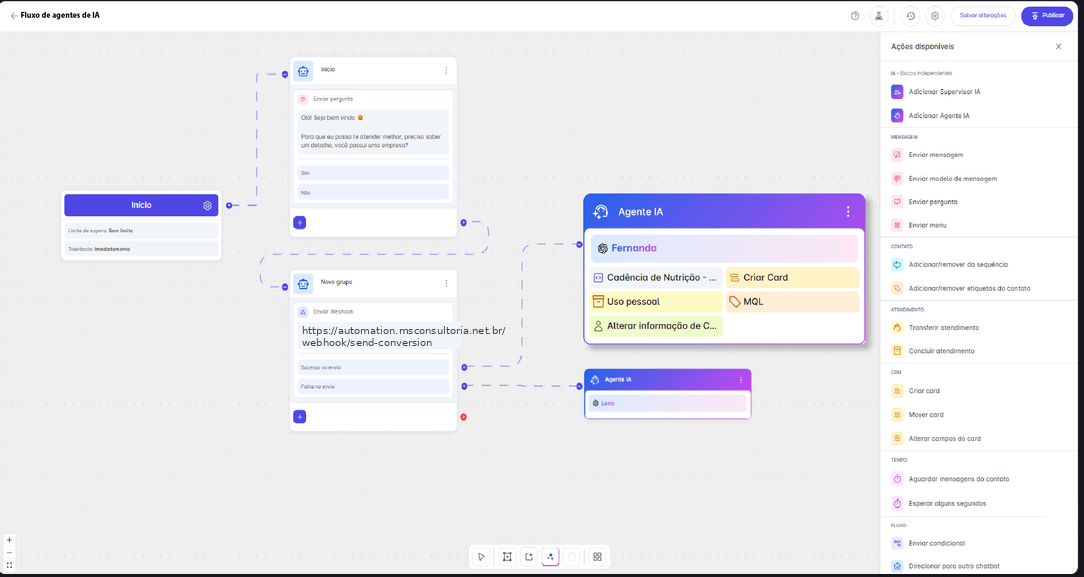Image resolution: width=1084 pixels, height=577 pixels.
Task: Open the test flask icon
Action: pyautogui.click(x=878, y=16)
